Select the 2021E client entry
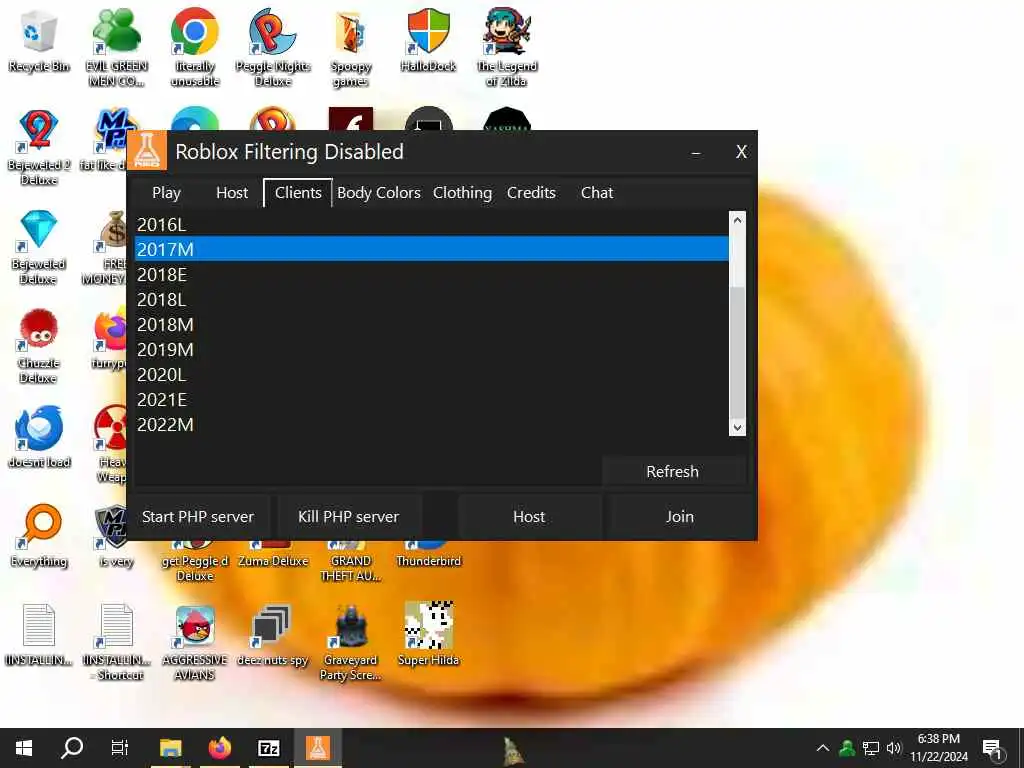 click(431, 400)
